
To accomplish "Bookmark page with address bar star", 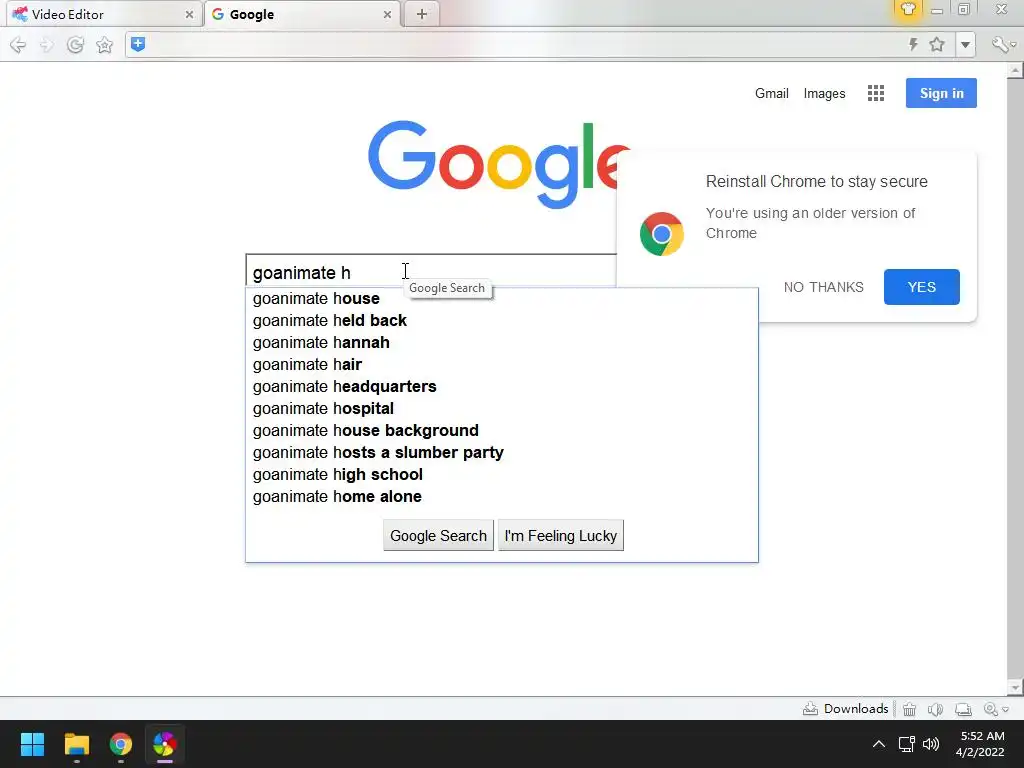I will click(x=937, y=44).
